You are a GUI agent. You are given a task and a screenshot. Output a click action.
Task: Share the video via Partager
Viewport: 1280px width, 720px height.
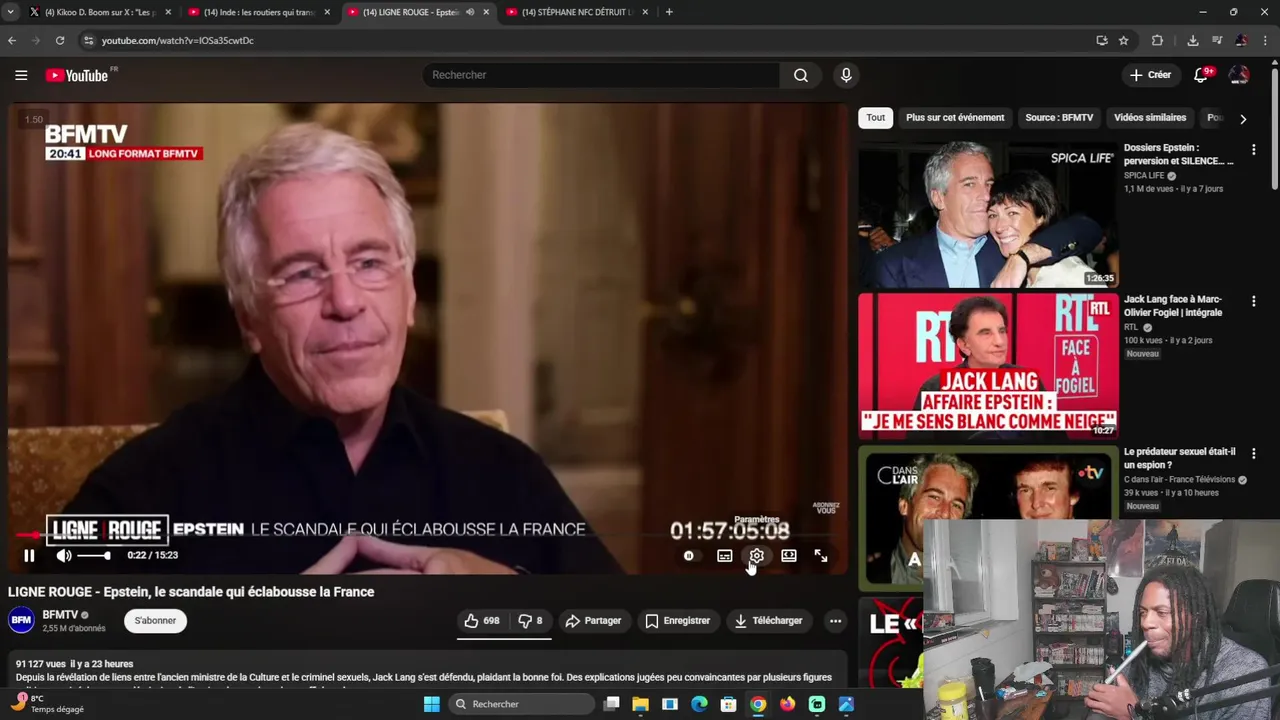point(593,621)
